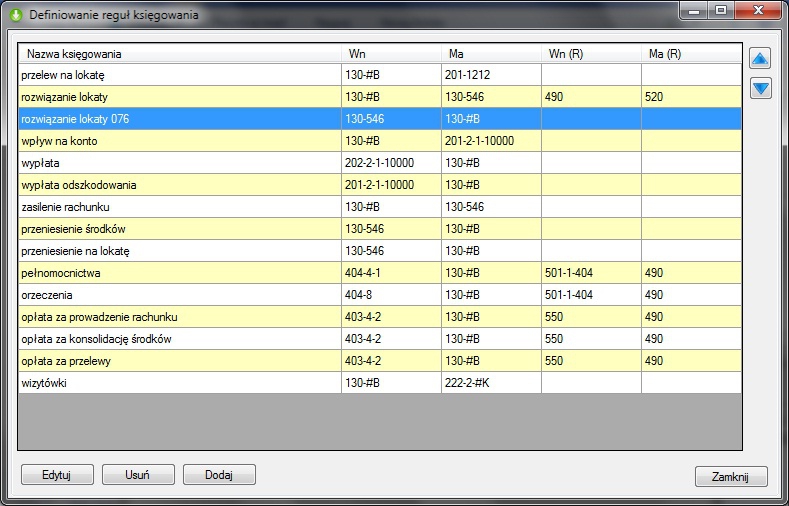The height and width of the screenshot is (506, 789).
Task: Click Wn (R) cell '501-1-404' in orzeczenia row
Action: tap(591, 295)
